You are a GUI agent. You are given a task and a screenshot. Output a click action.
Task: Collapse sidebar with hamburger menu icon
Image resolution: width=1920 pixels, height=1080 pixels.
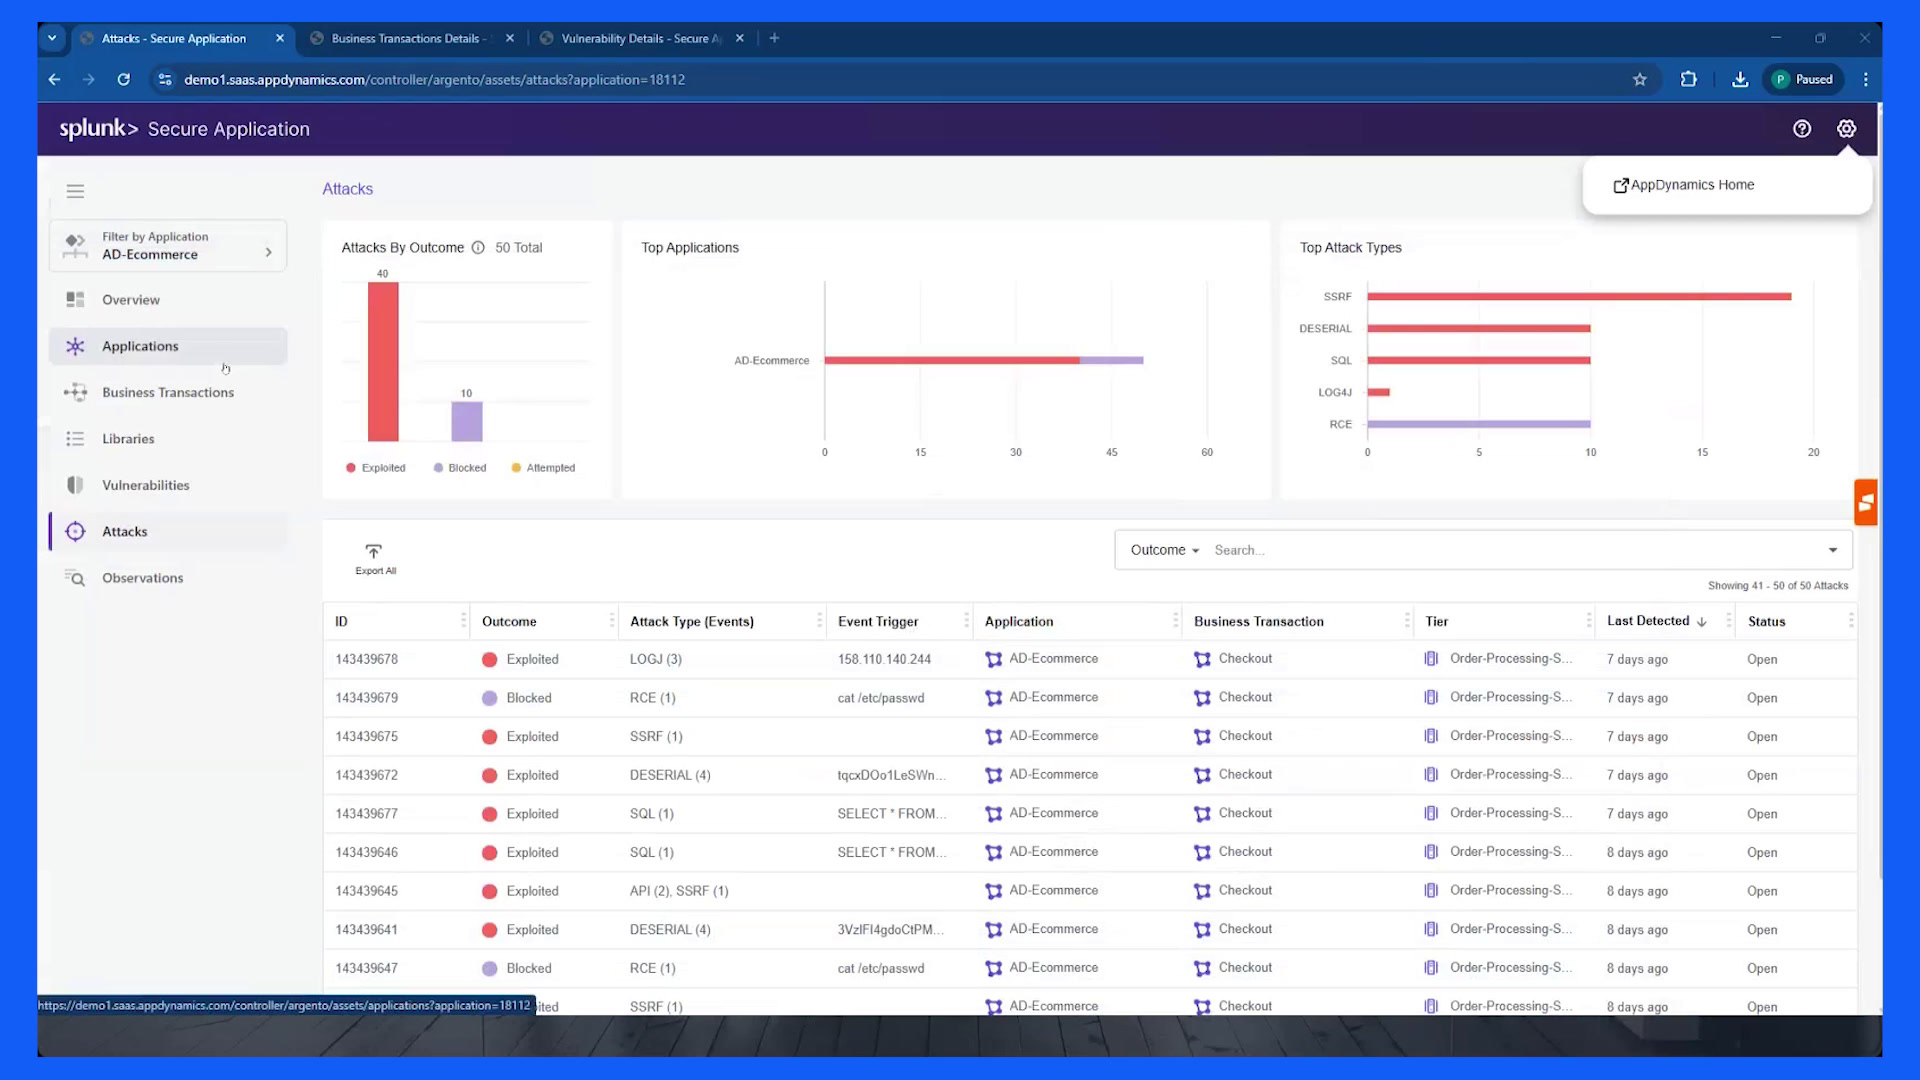pyautogui.click(x=75, y=191)
